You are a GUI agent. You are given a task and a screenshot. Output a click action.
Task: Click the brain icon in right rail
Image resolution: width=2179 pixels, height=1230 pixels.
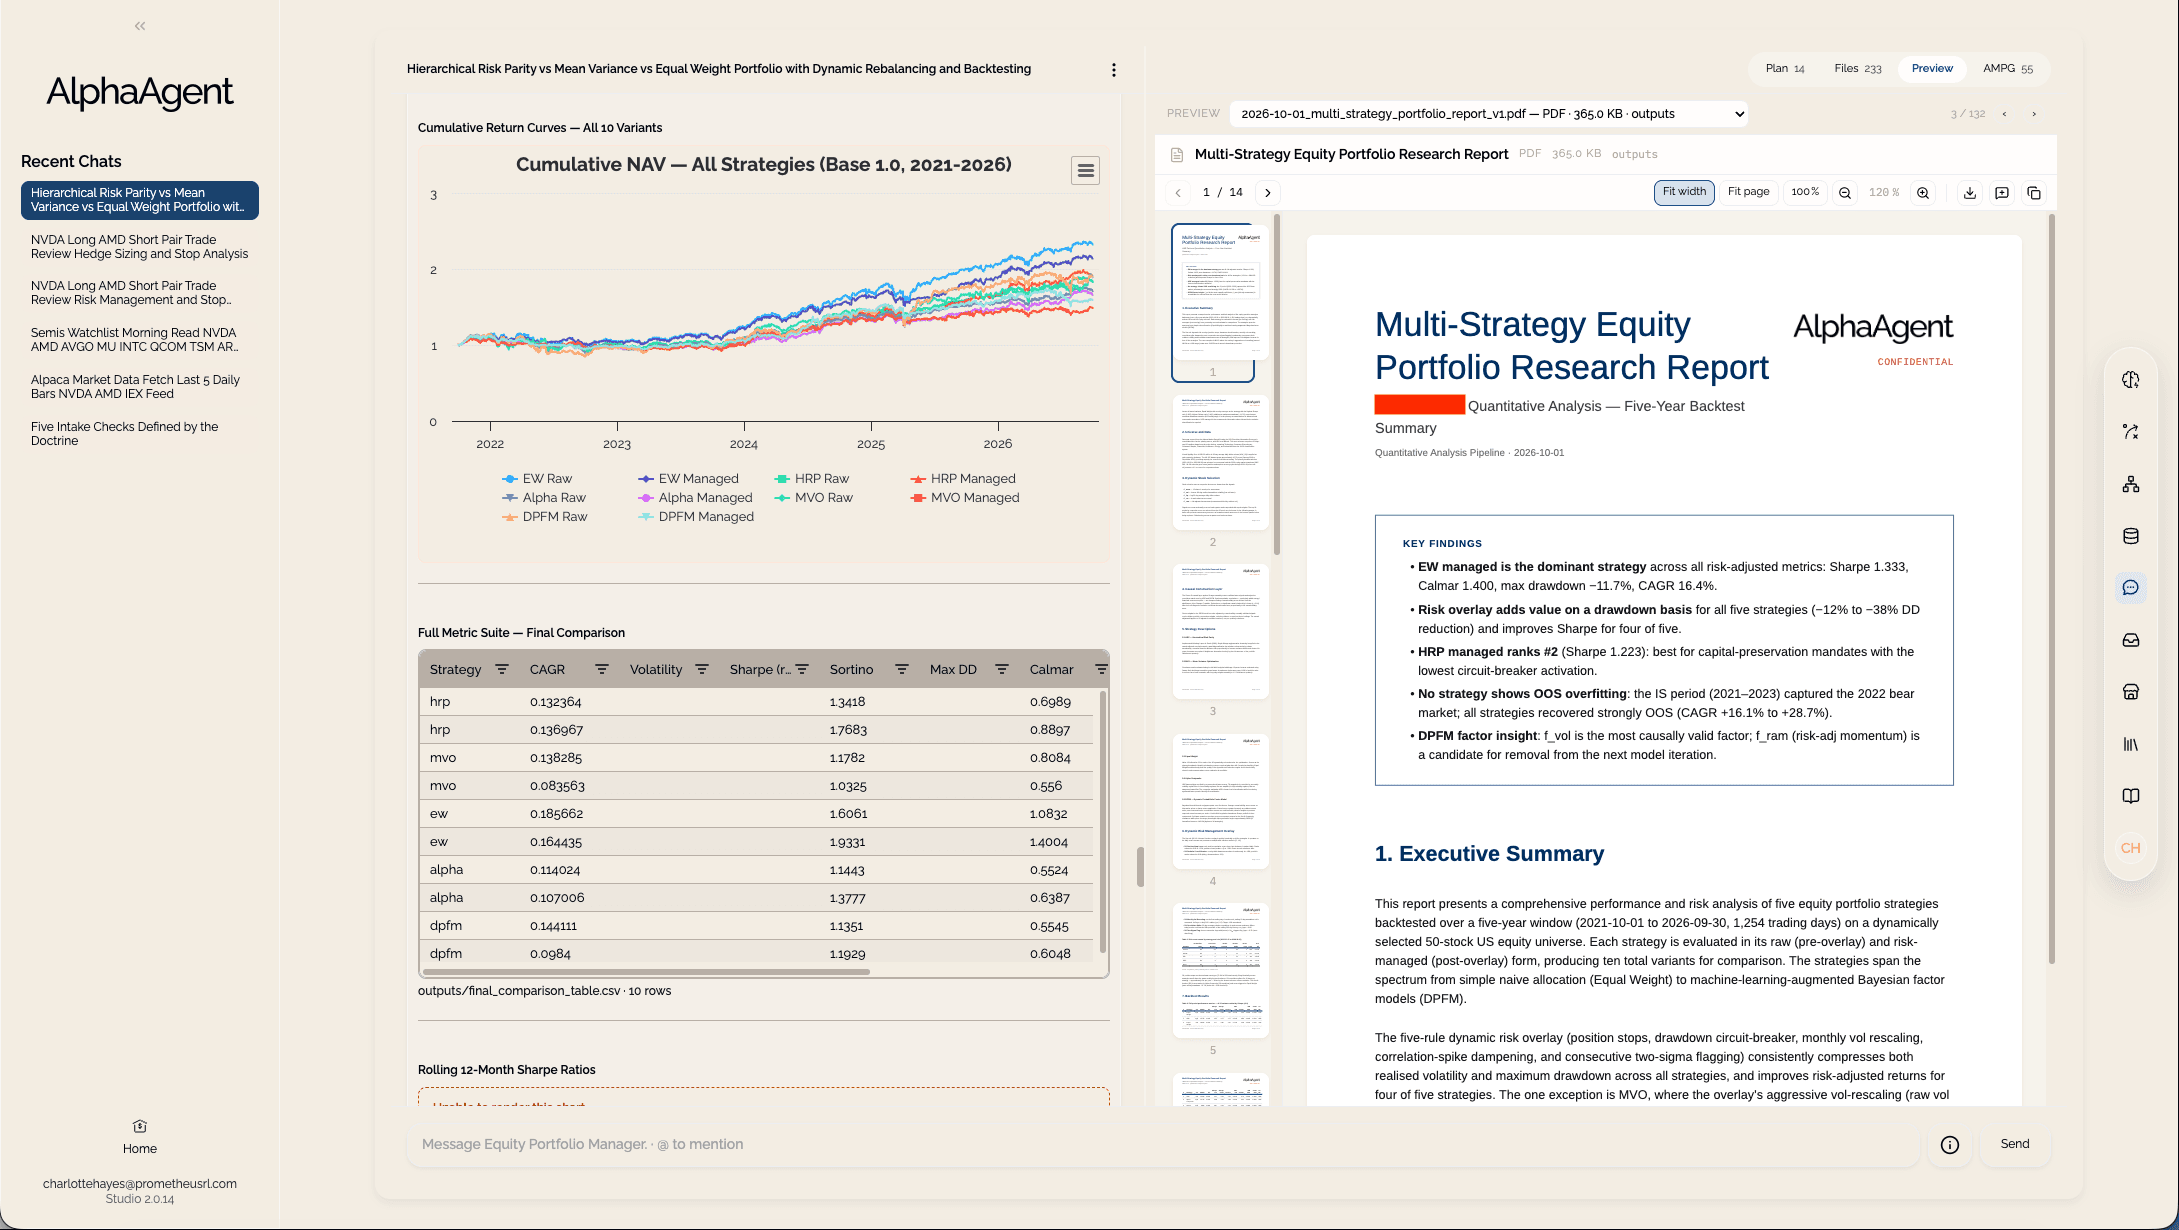pyautogui.click(x=2130, y=380)
